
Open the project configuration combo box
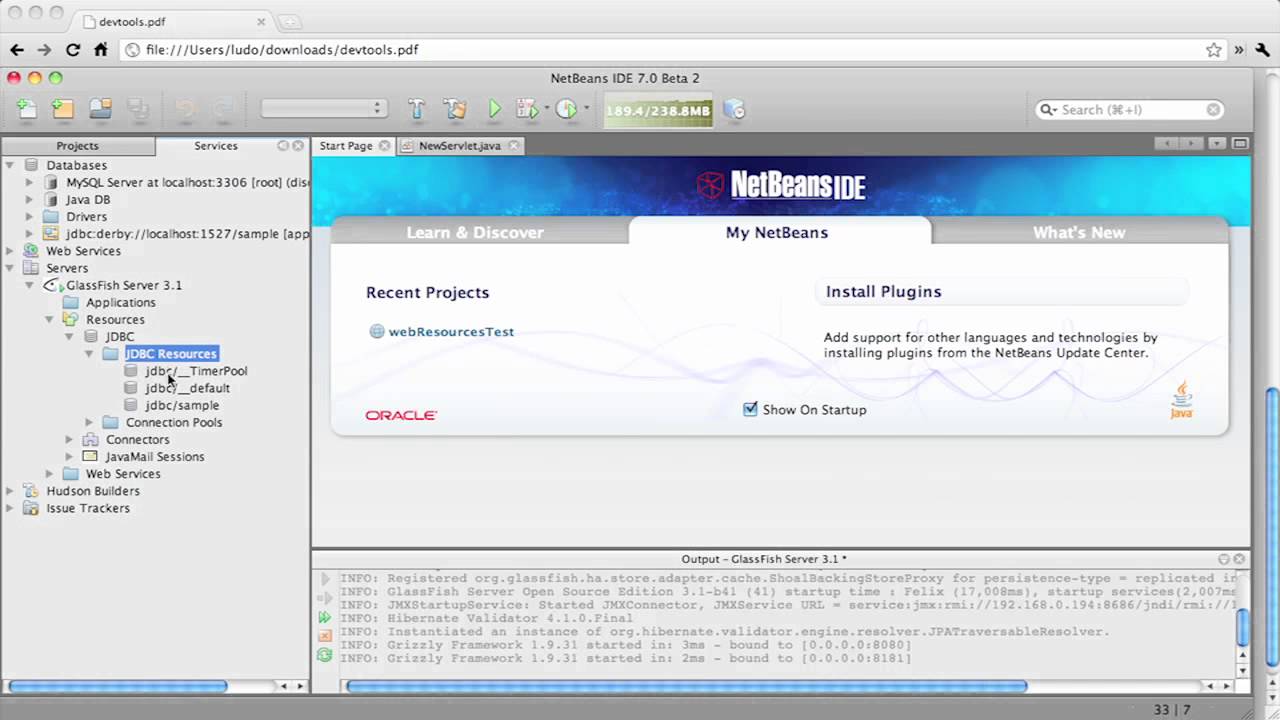coord(323,109)
